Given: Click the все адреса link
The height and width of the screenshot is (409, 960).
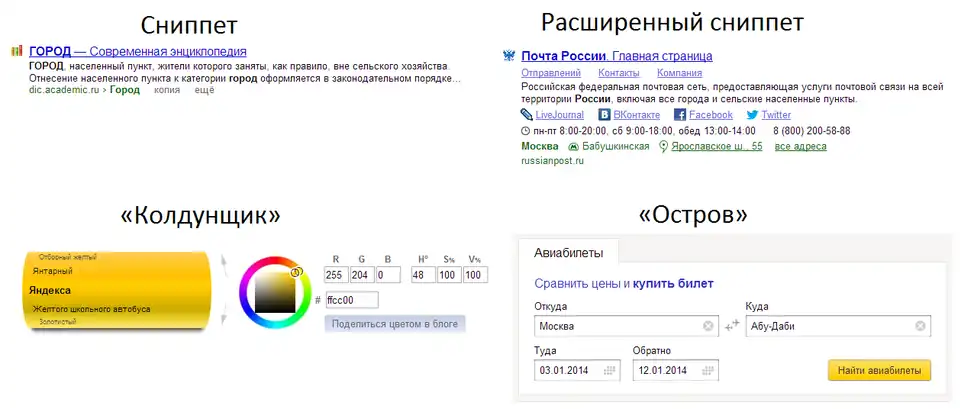Looking at the screenshot, I should coord(801,147).
